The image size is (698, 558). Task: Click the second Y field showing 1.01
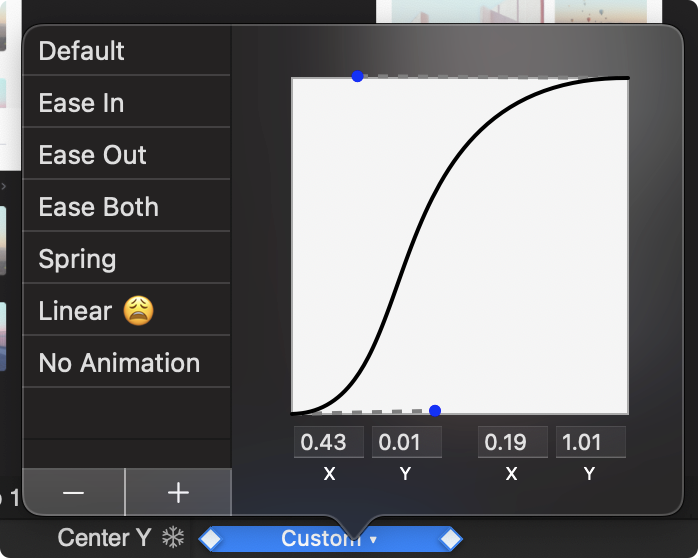tap(590, 442)
